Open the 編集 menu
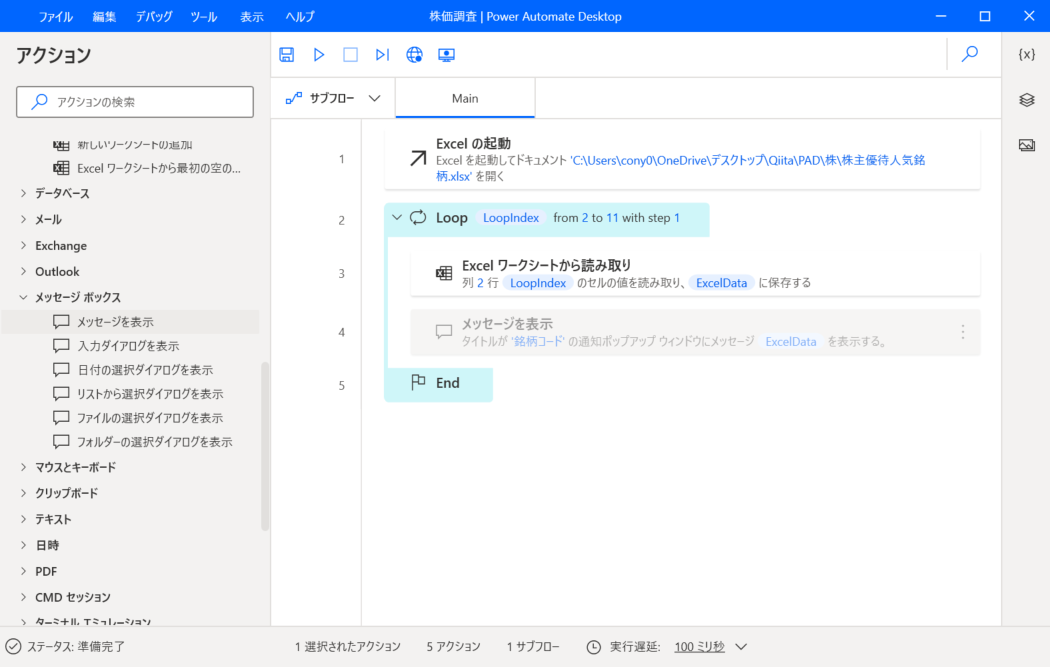Image resolution: width=1050 pixels, height=667 pixels. pyautogui.click(x=104, y=17)
